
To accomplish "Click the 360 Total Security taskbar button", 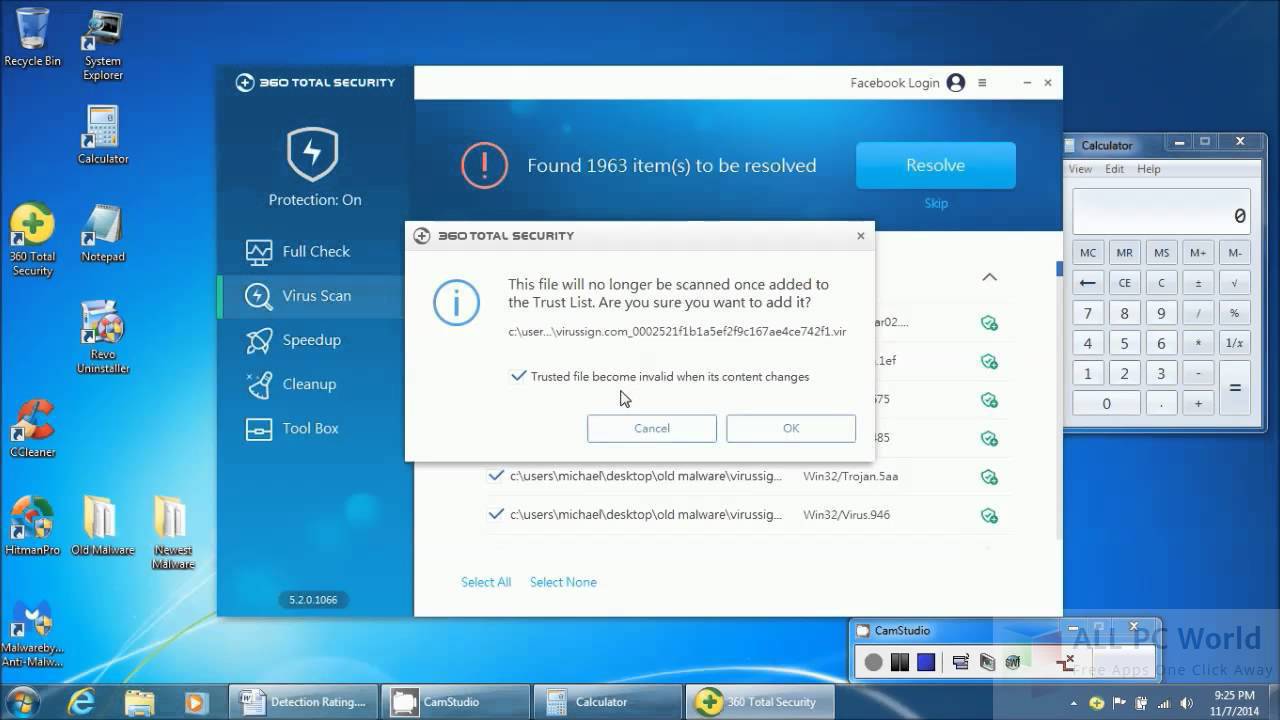I will click(x=760, y=701).
